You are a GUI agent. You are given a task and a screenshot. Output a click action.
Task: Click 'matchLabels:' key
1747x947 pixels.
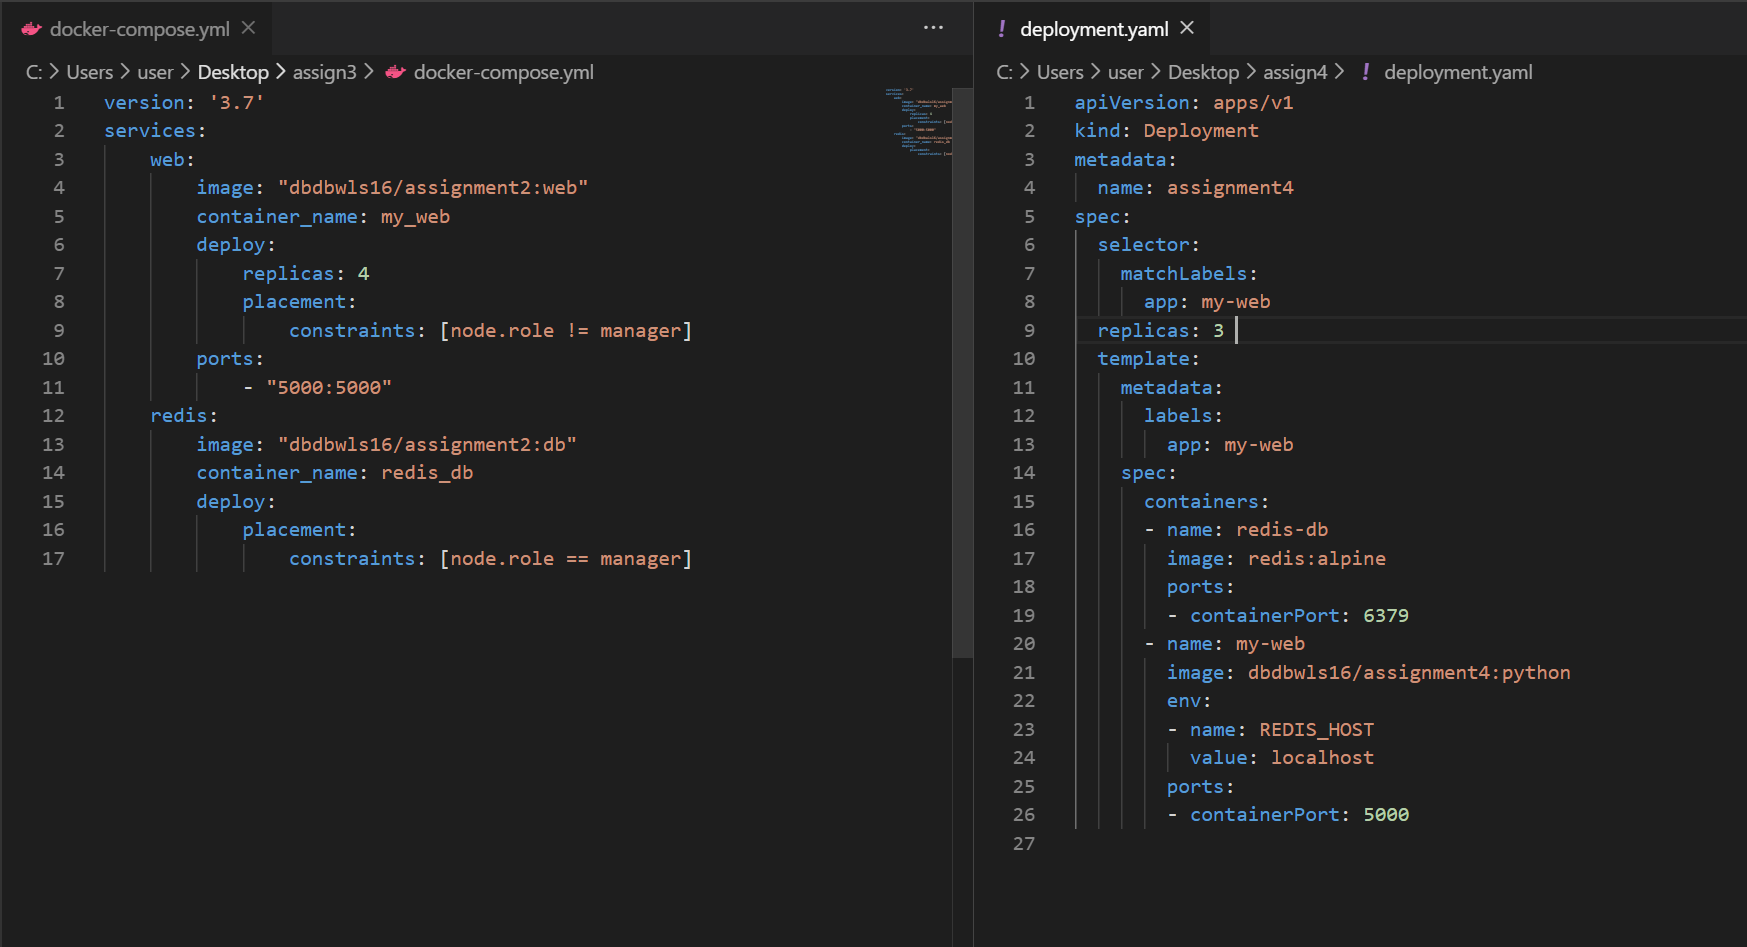pyautogui.click(x=1189, y=273)
